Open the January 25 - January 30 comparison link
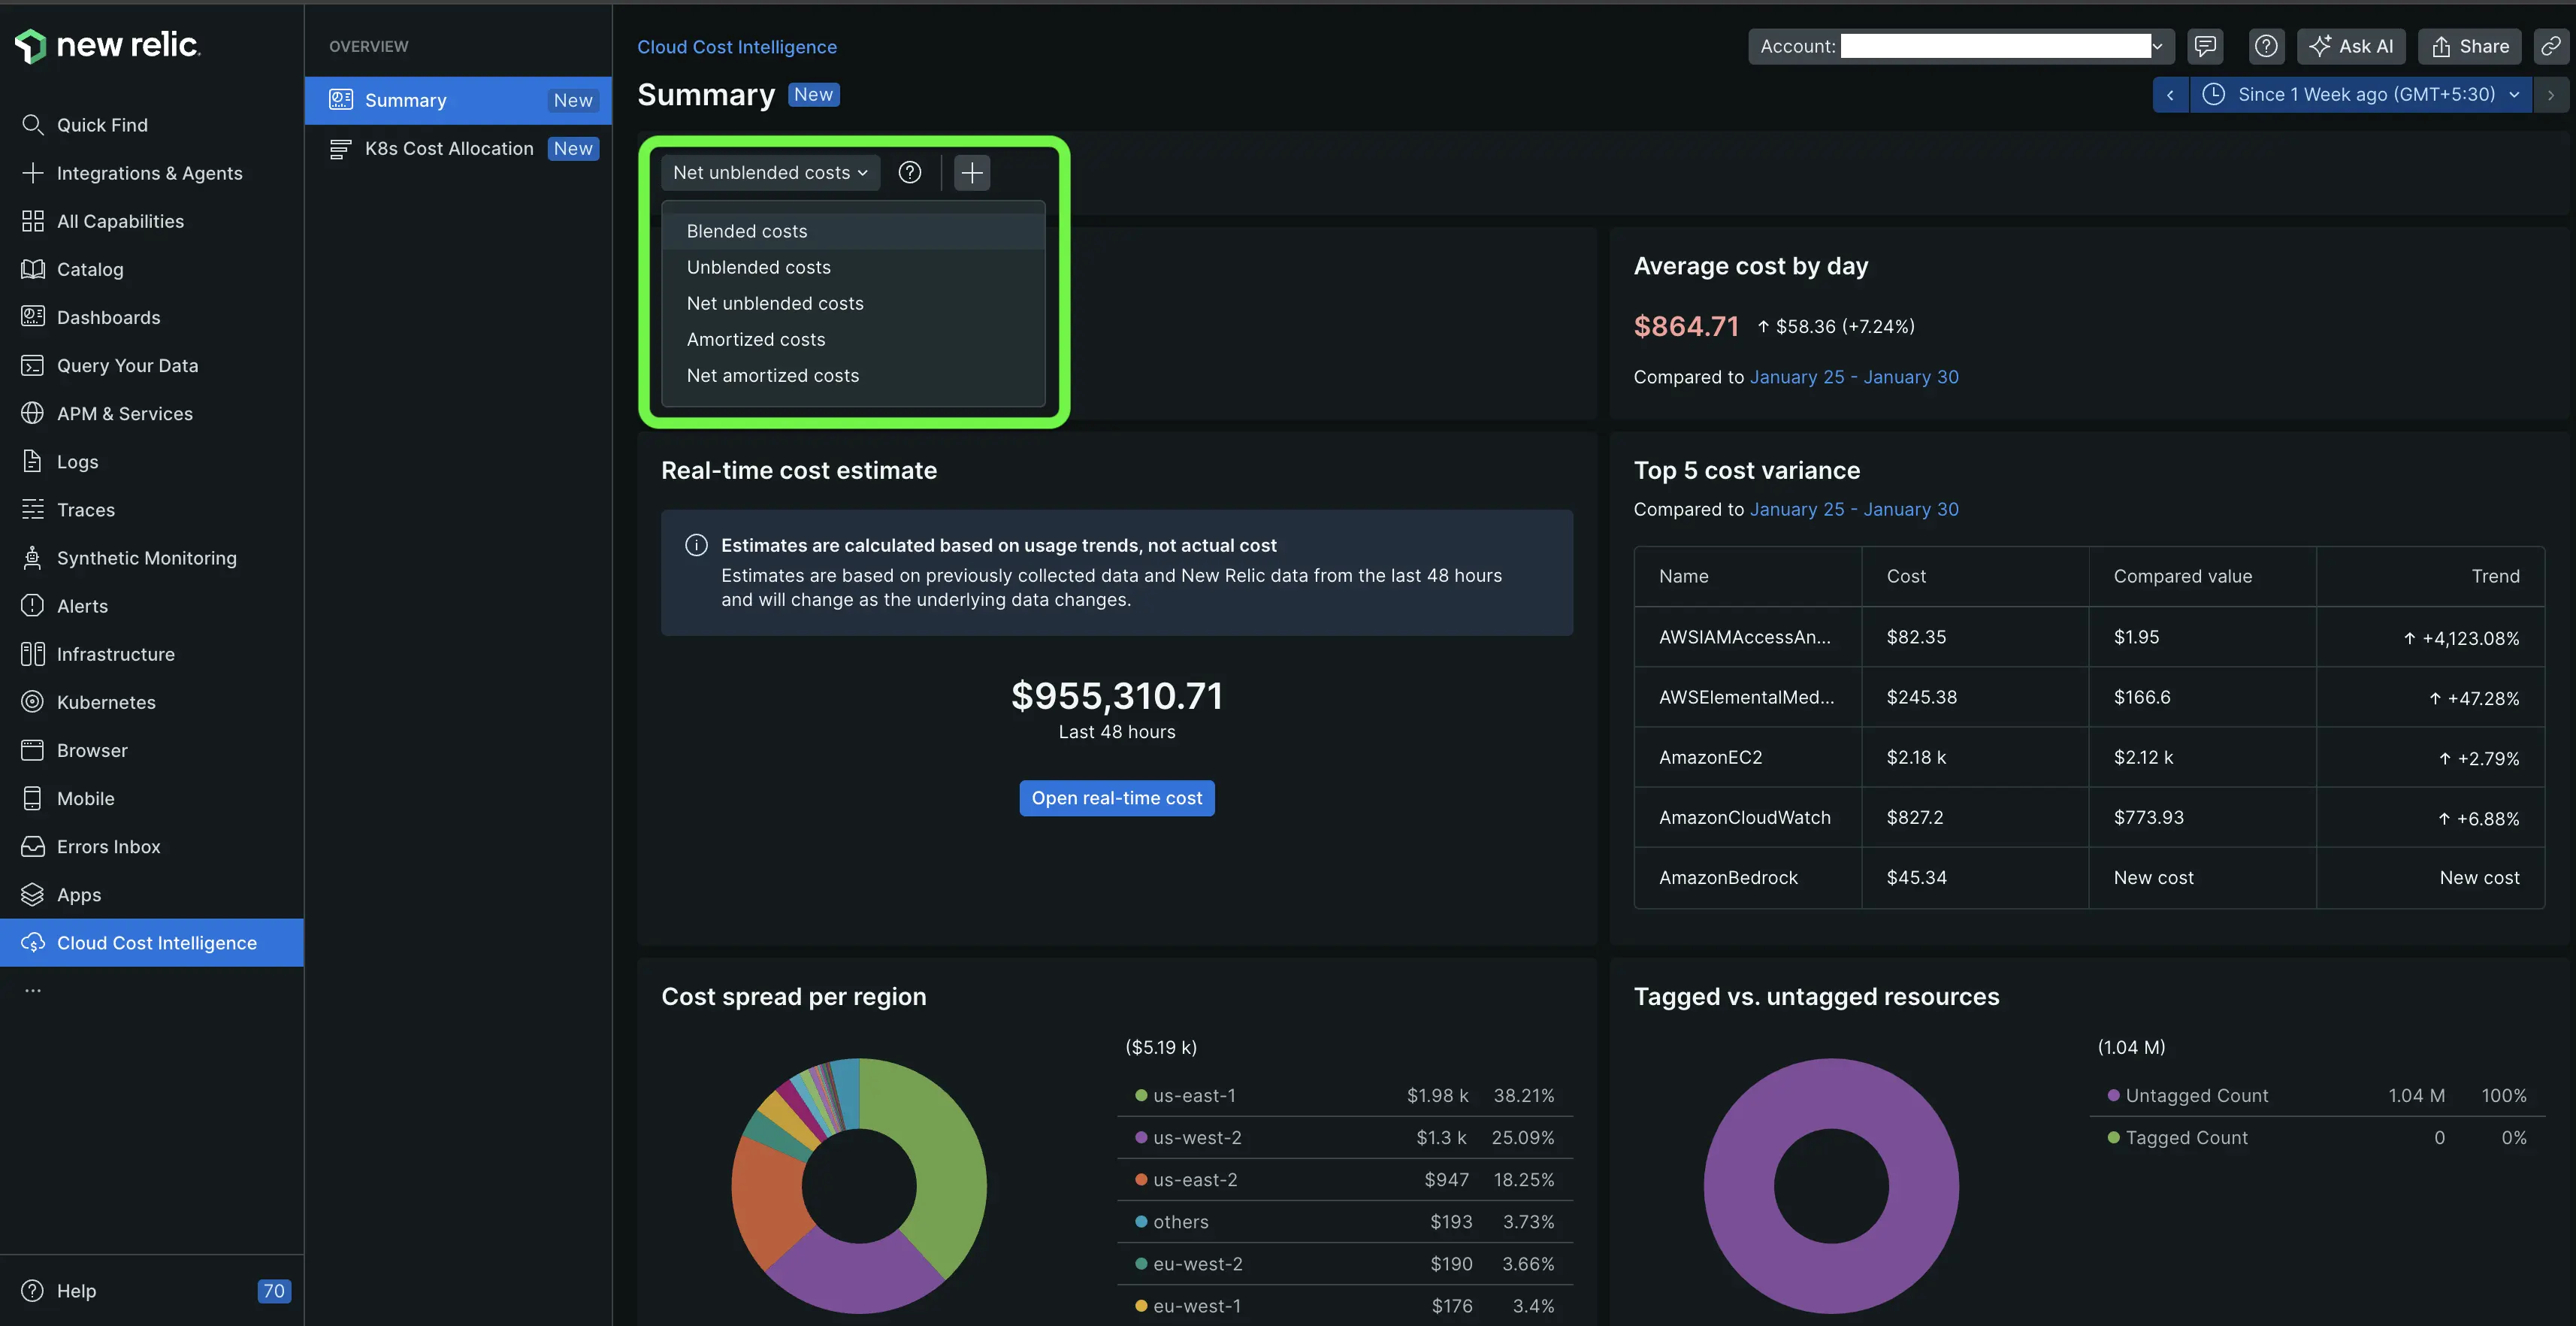2576x1326 pixels. point(1854,377)
